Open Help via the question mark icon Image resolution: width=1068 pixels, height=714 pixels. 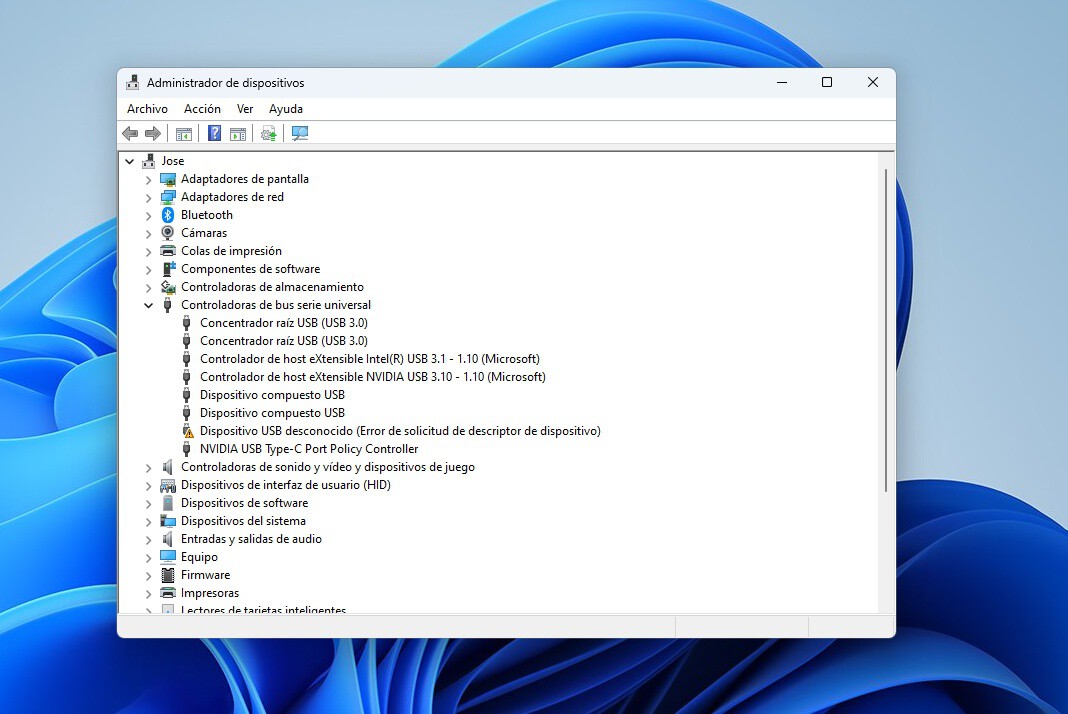click(214, 133)
